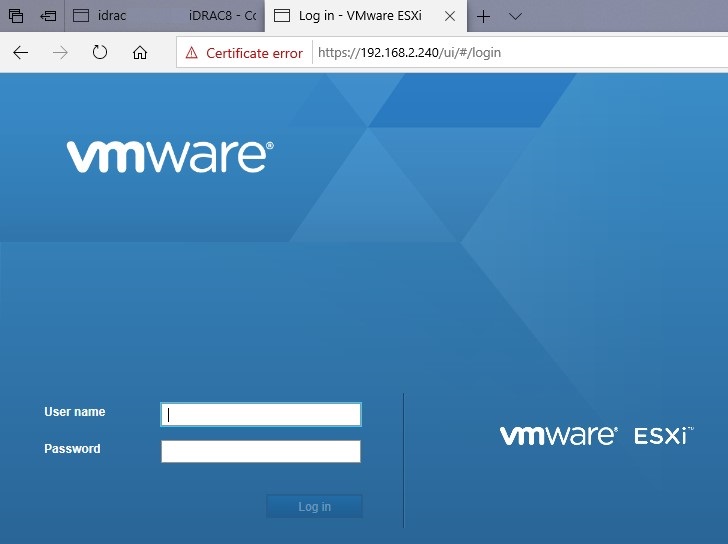Open the Certificate error details
The width and height of the screenshot is (728, 544).
click(x=254, y=53)
